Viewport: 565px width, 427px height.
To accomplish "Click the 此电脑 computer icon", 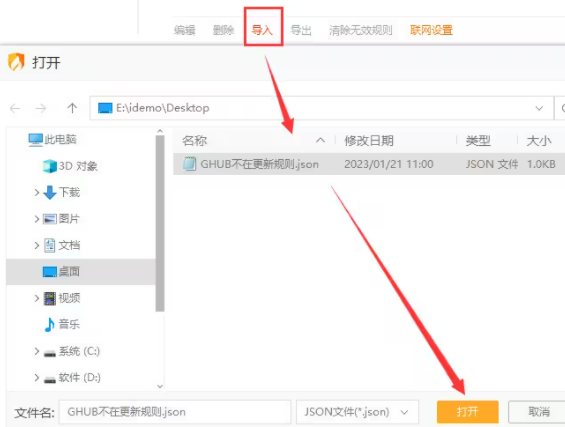I will coord(36,140).
